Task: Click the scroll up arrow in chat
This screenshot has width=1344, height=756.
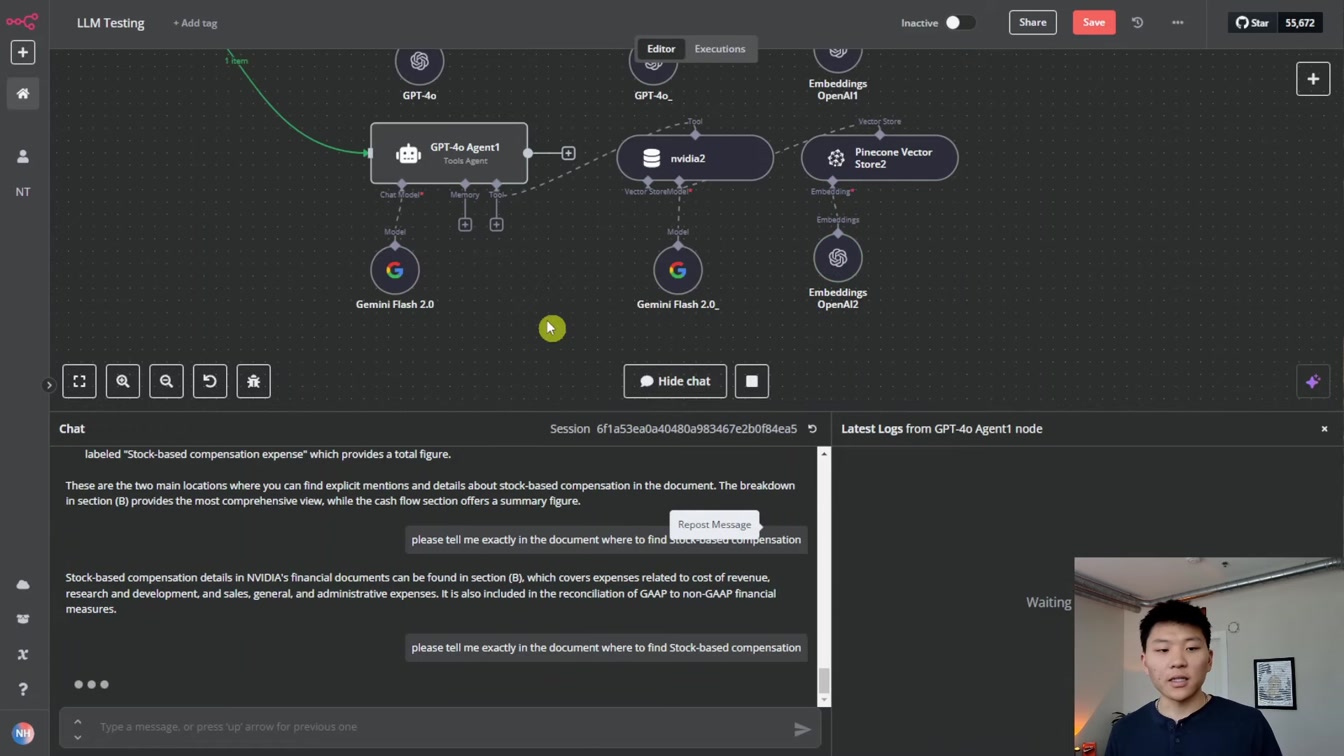Action: click(x=824, y=454)
